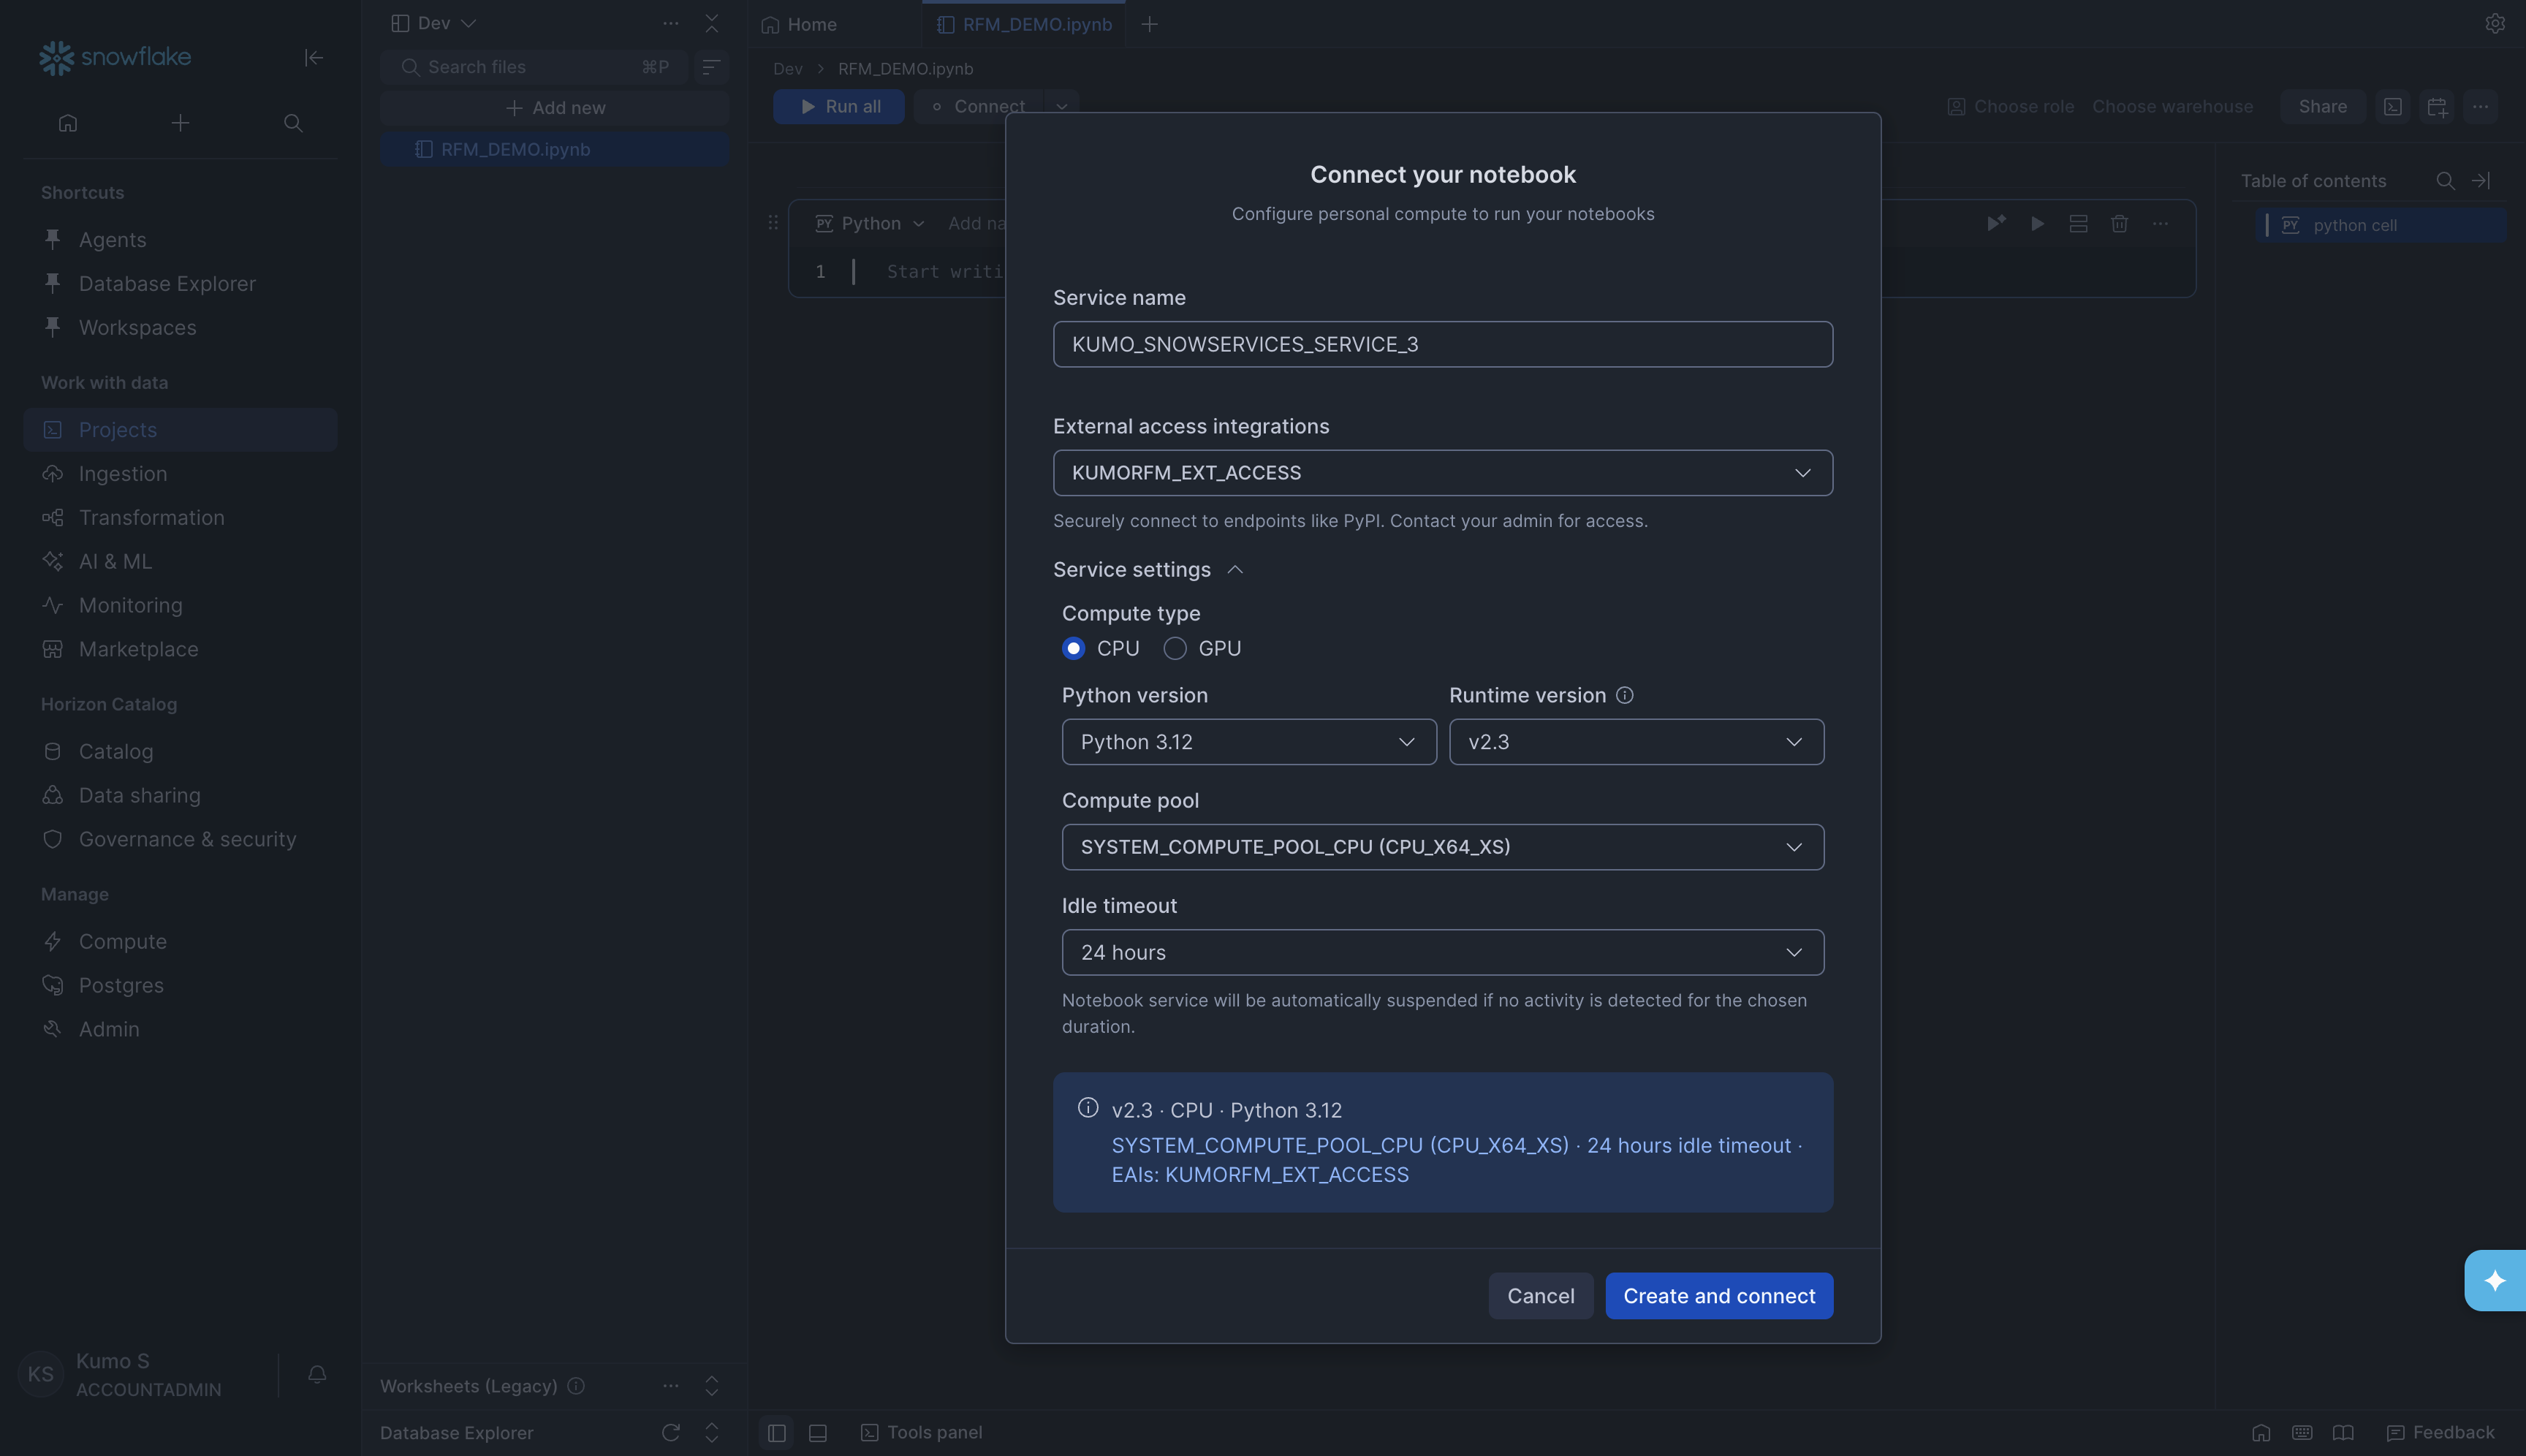Cancel the connect notebook dialog
Viewport: 2526px width, 1456px height.
(x=1540, y=1295)
